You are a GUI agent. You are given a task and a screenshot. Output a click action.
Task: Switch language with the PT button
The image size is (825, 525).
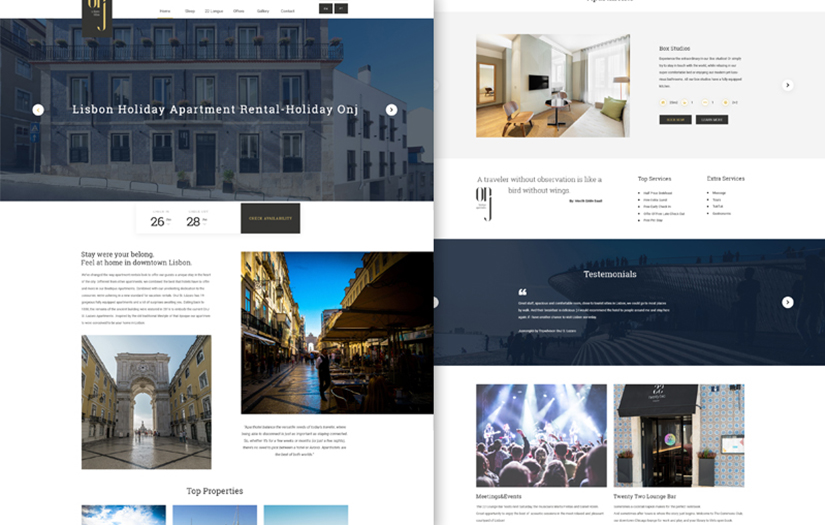341,9
